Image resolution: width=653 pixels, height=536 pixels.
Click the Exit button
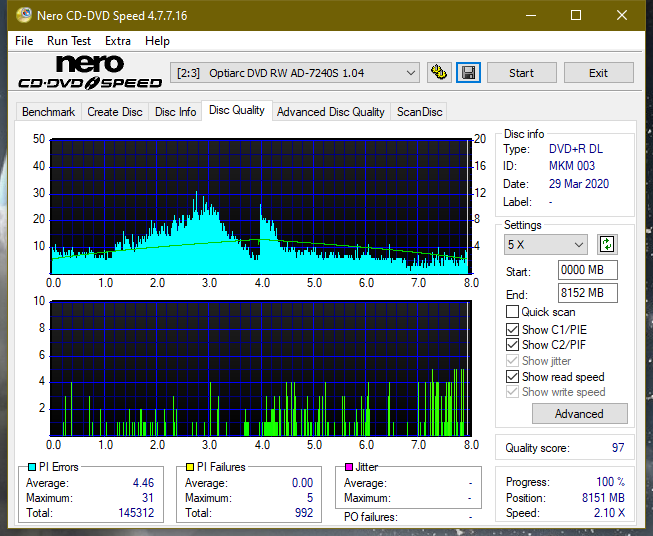tap(598, 73)
